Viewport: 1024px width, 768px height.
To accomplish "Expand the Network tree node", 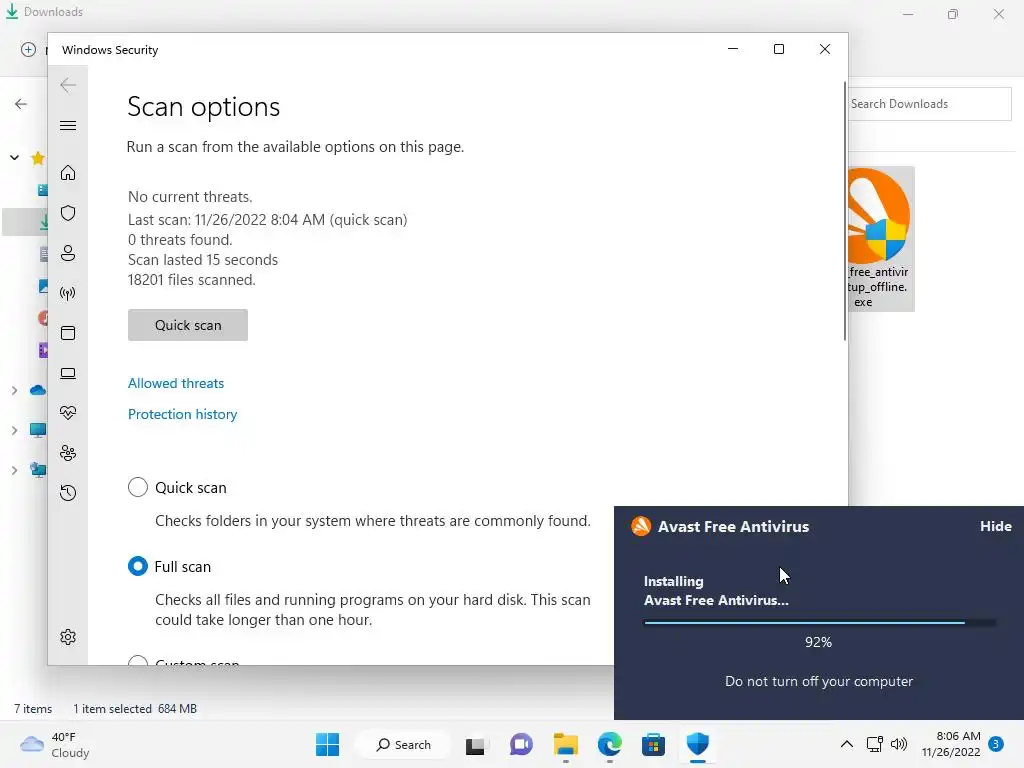I will pos(14,470).
